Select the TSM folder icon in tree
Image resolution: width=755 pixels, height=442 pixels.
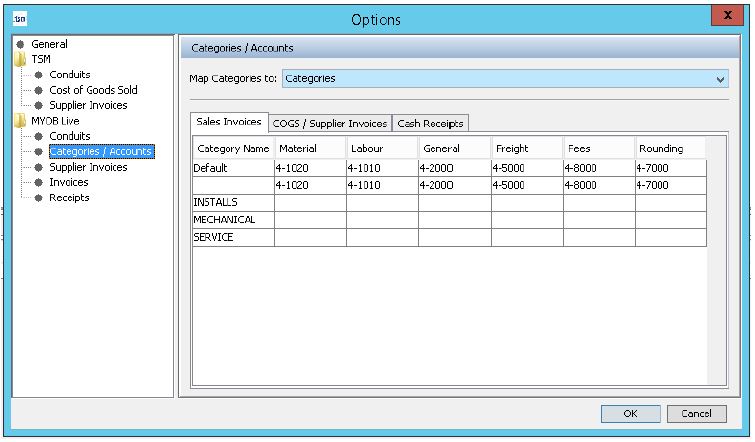click(21, 59)
